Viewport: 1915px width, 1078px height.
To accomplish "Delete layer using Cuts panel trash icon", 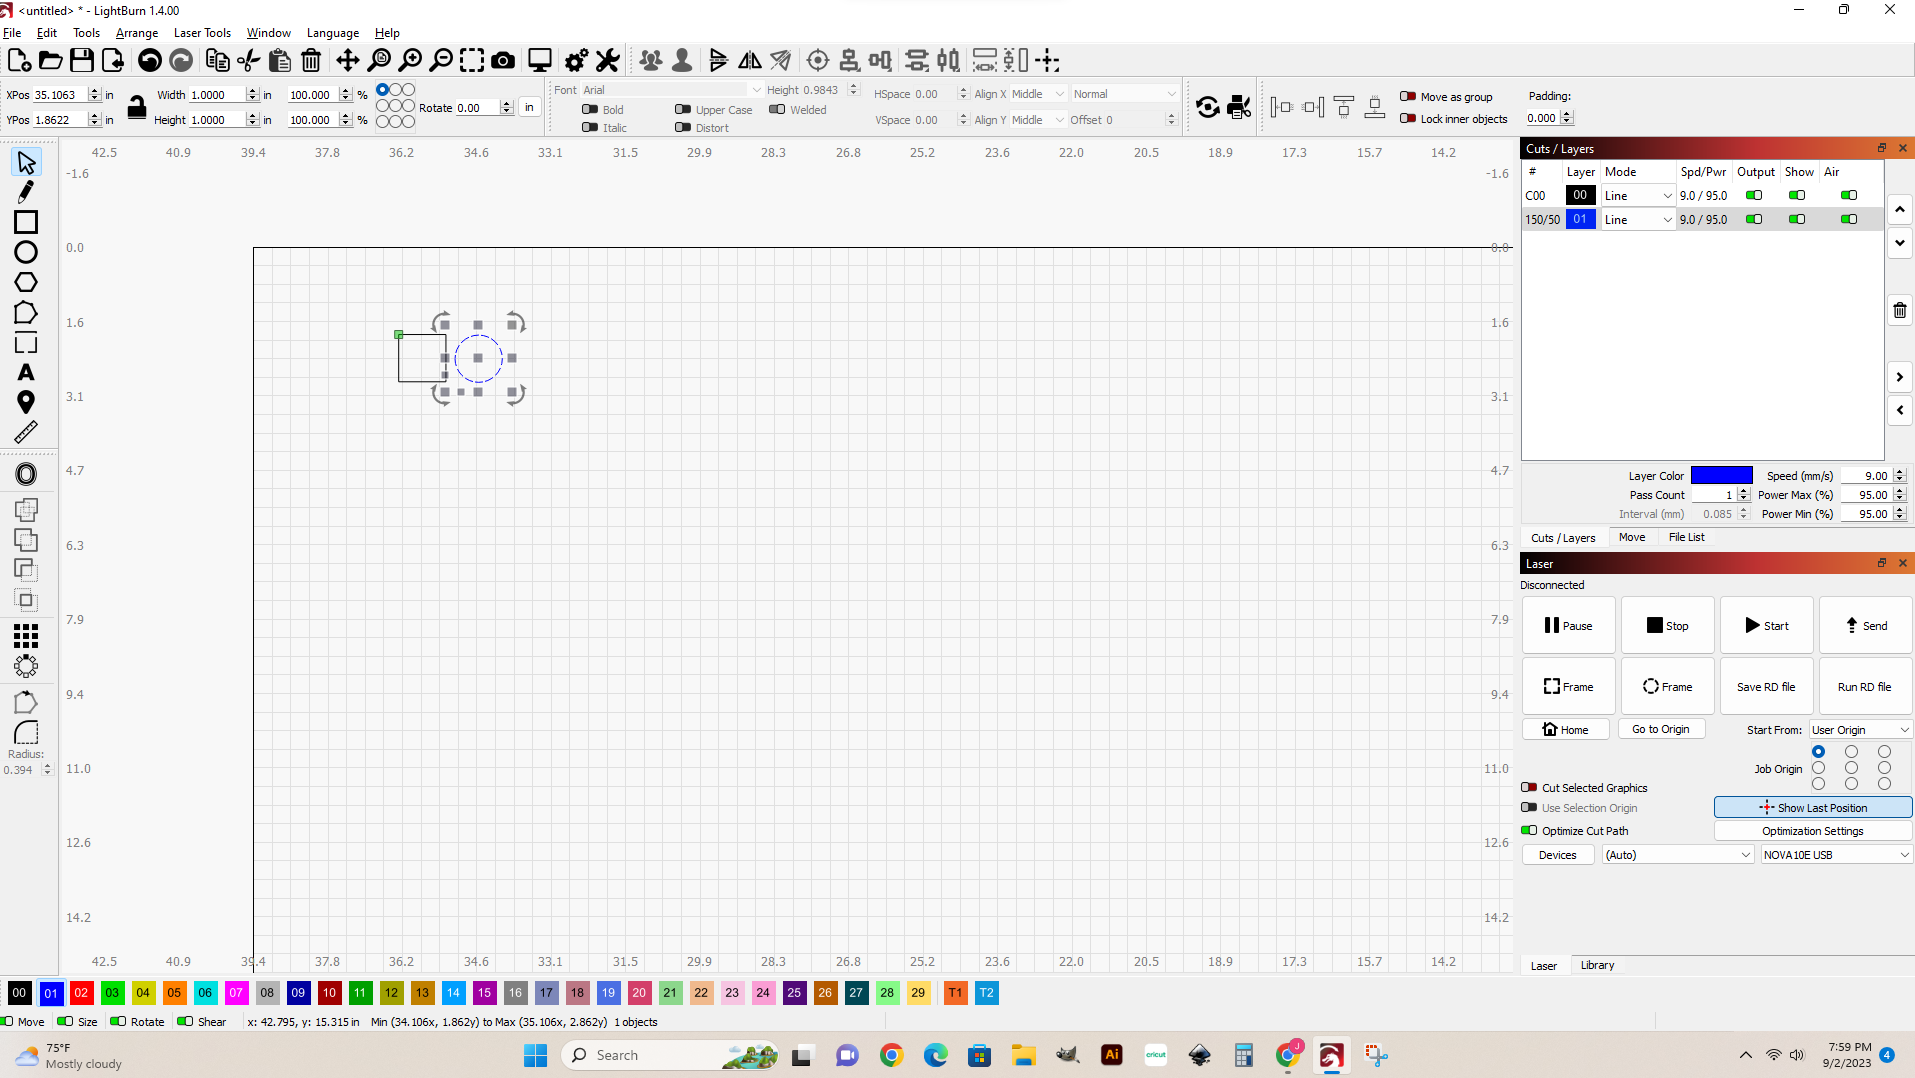I will pyautogui.click(x=1900, y=310).
